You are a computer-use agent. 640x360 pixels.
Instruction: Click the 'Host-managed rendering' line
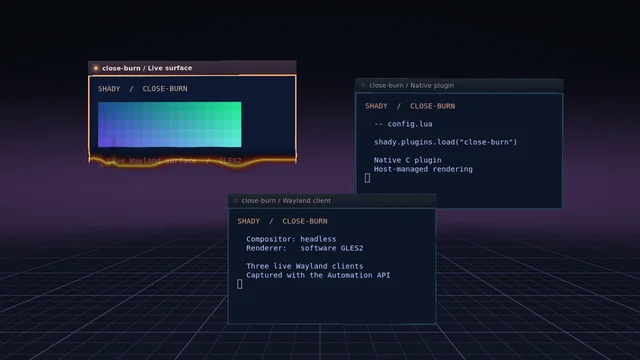coord(423,169)
